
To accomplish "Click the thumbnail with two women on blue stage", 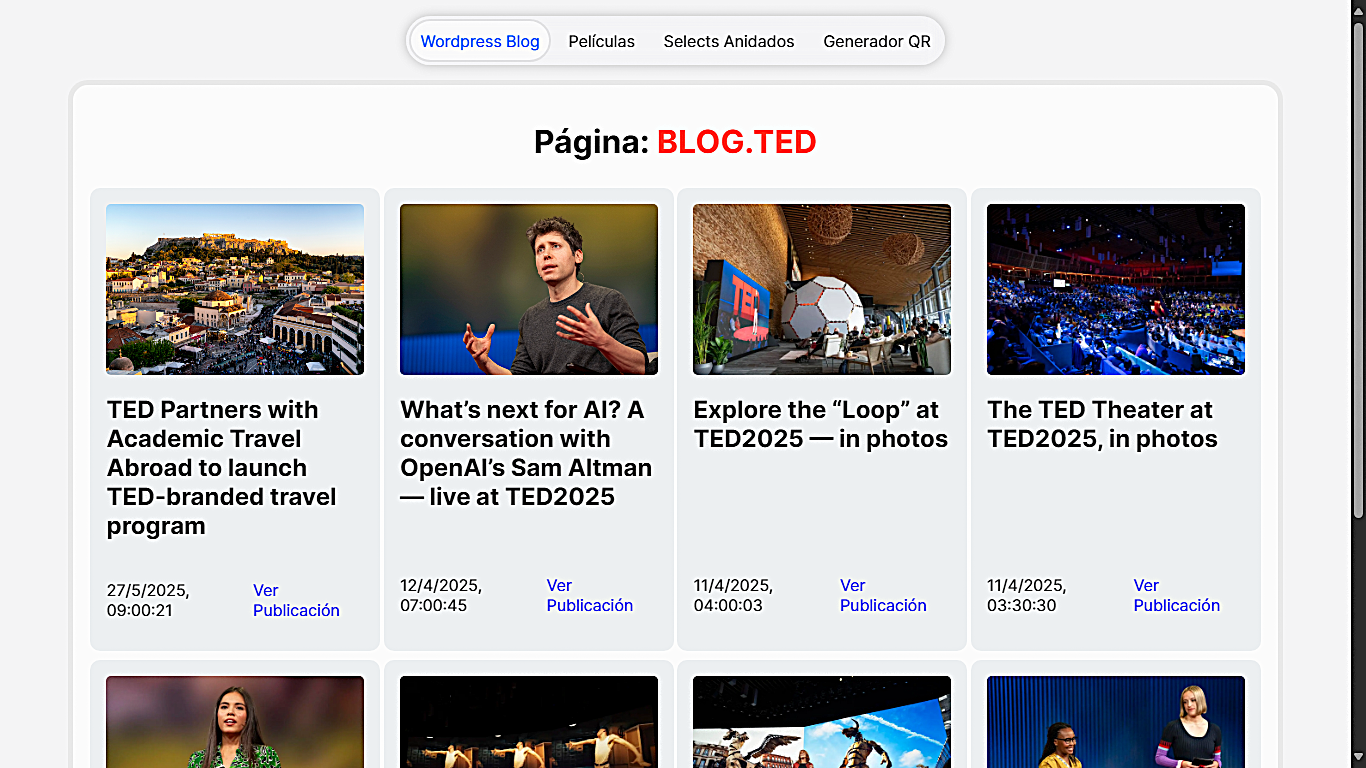I will (1116, 722).
